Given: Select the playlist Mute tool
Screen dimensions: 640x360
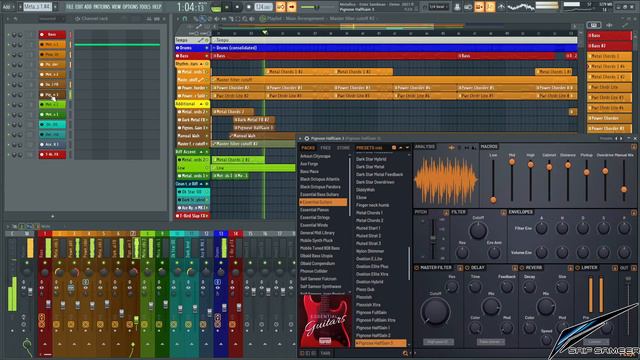Looking at the screenshot, I should 217,19.
